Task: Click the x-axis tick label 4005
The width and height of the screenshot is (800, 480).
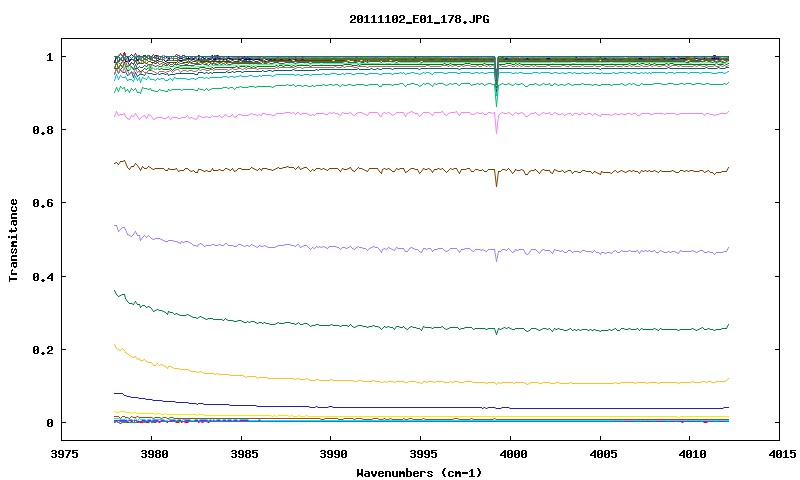Action: (x=603, y=454)
